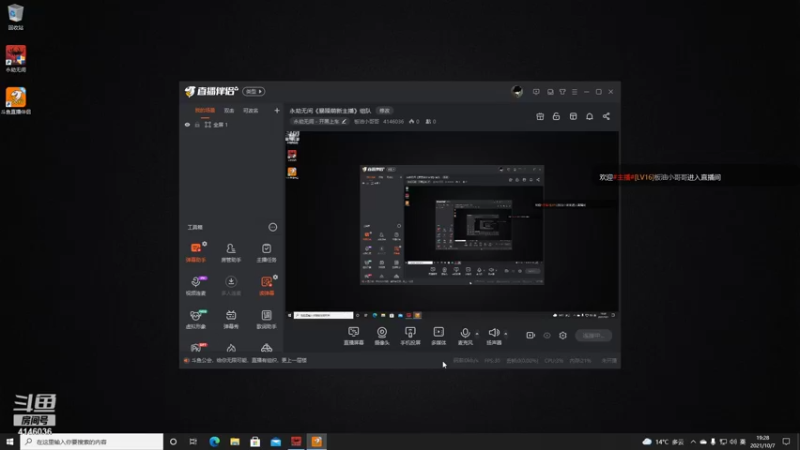
Task: Open Windows Start menu
Action: tap(10, 441)
